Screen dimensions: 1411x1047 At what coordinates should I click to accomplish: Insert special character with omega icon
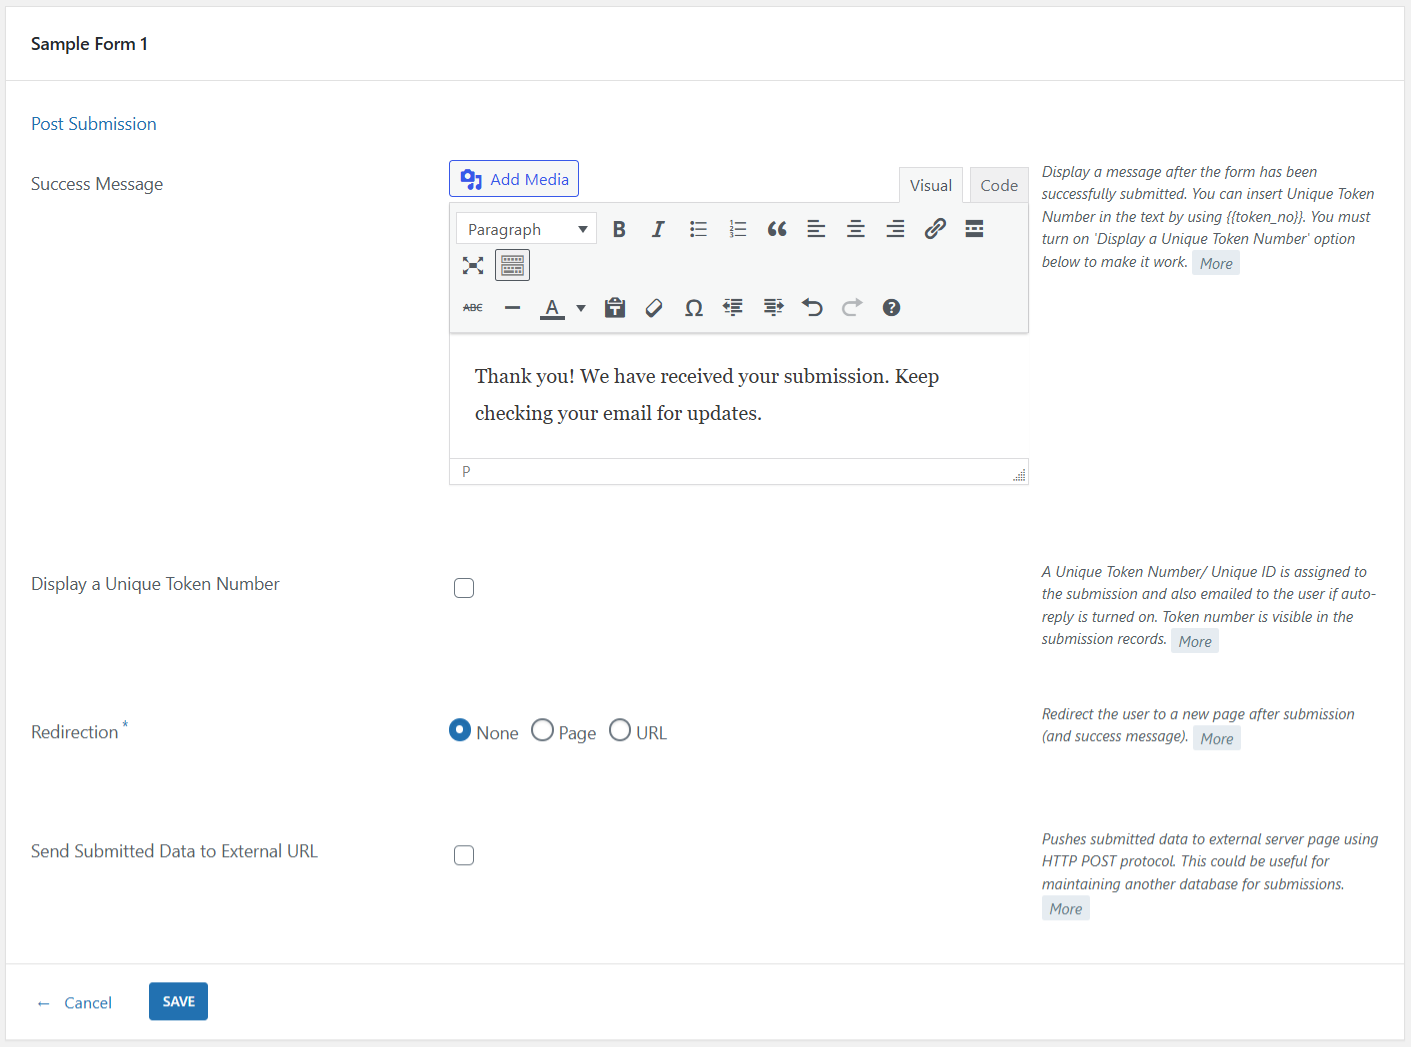pyautogui.click(x=693, y=308)
